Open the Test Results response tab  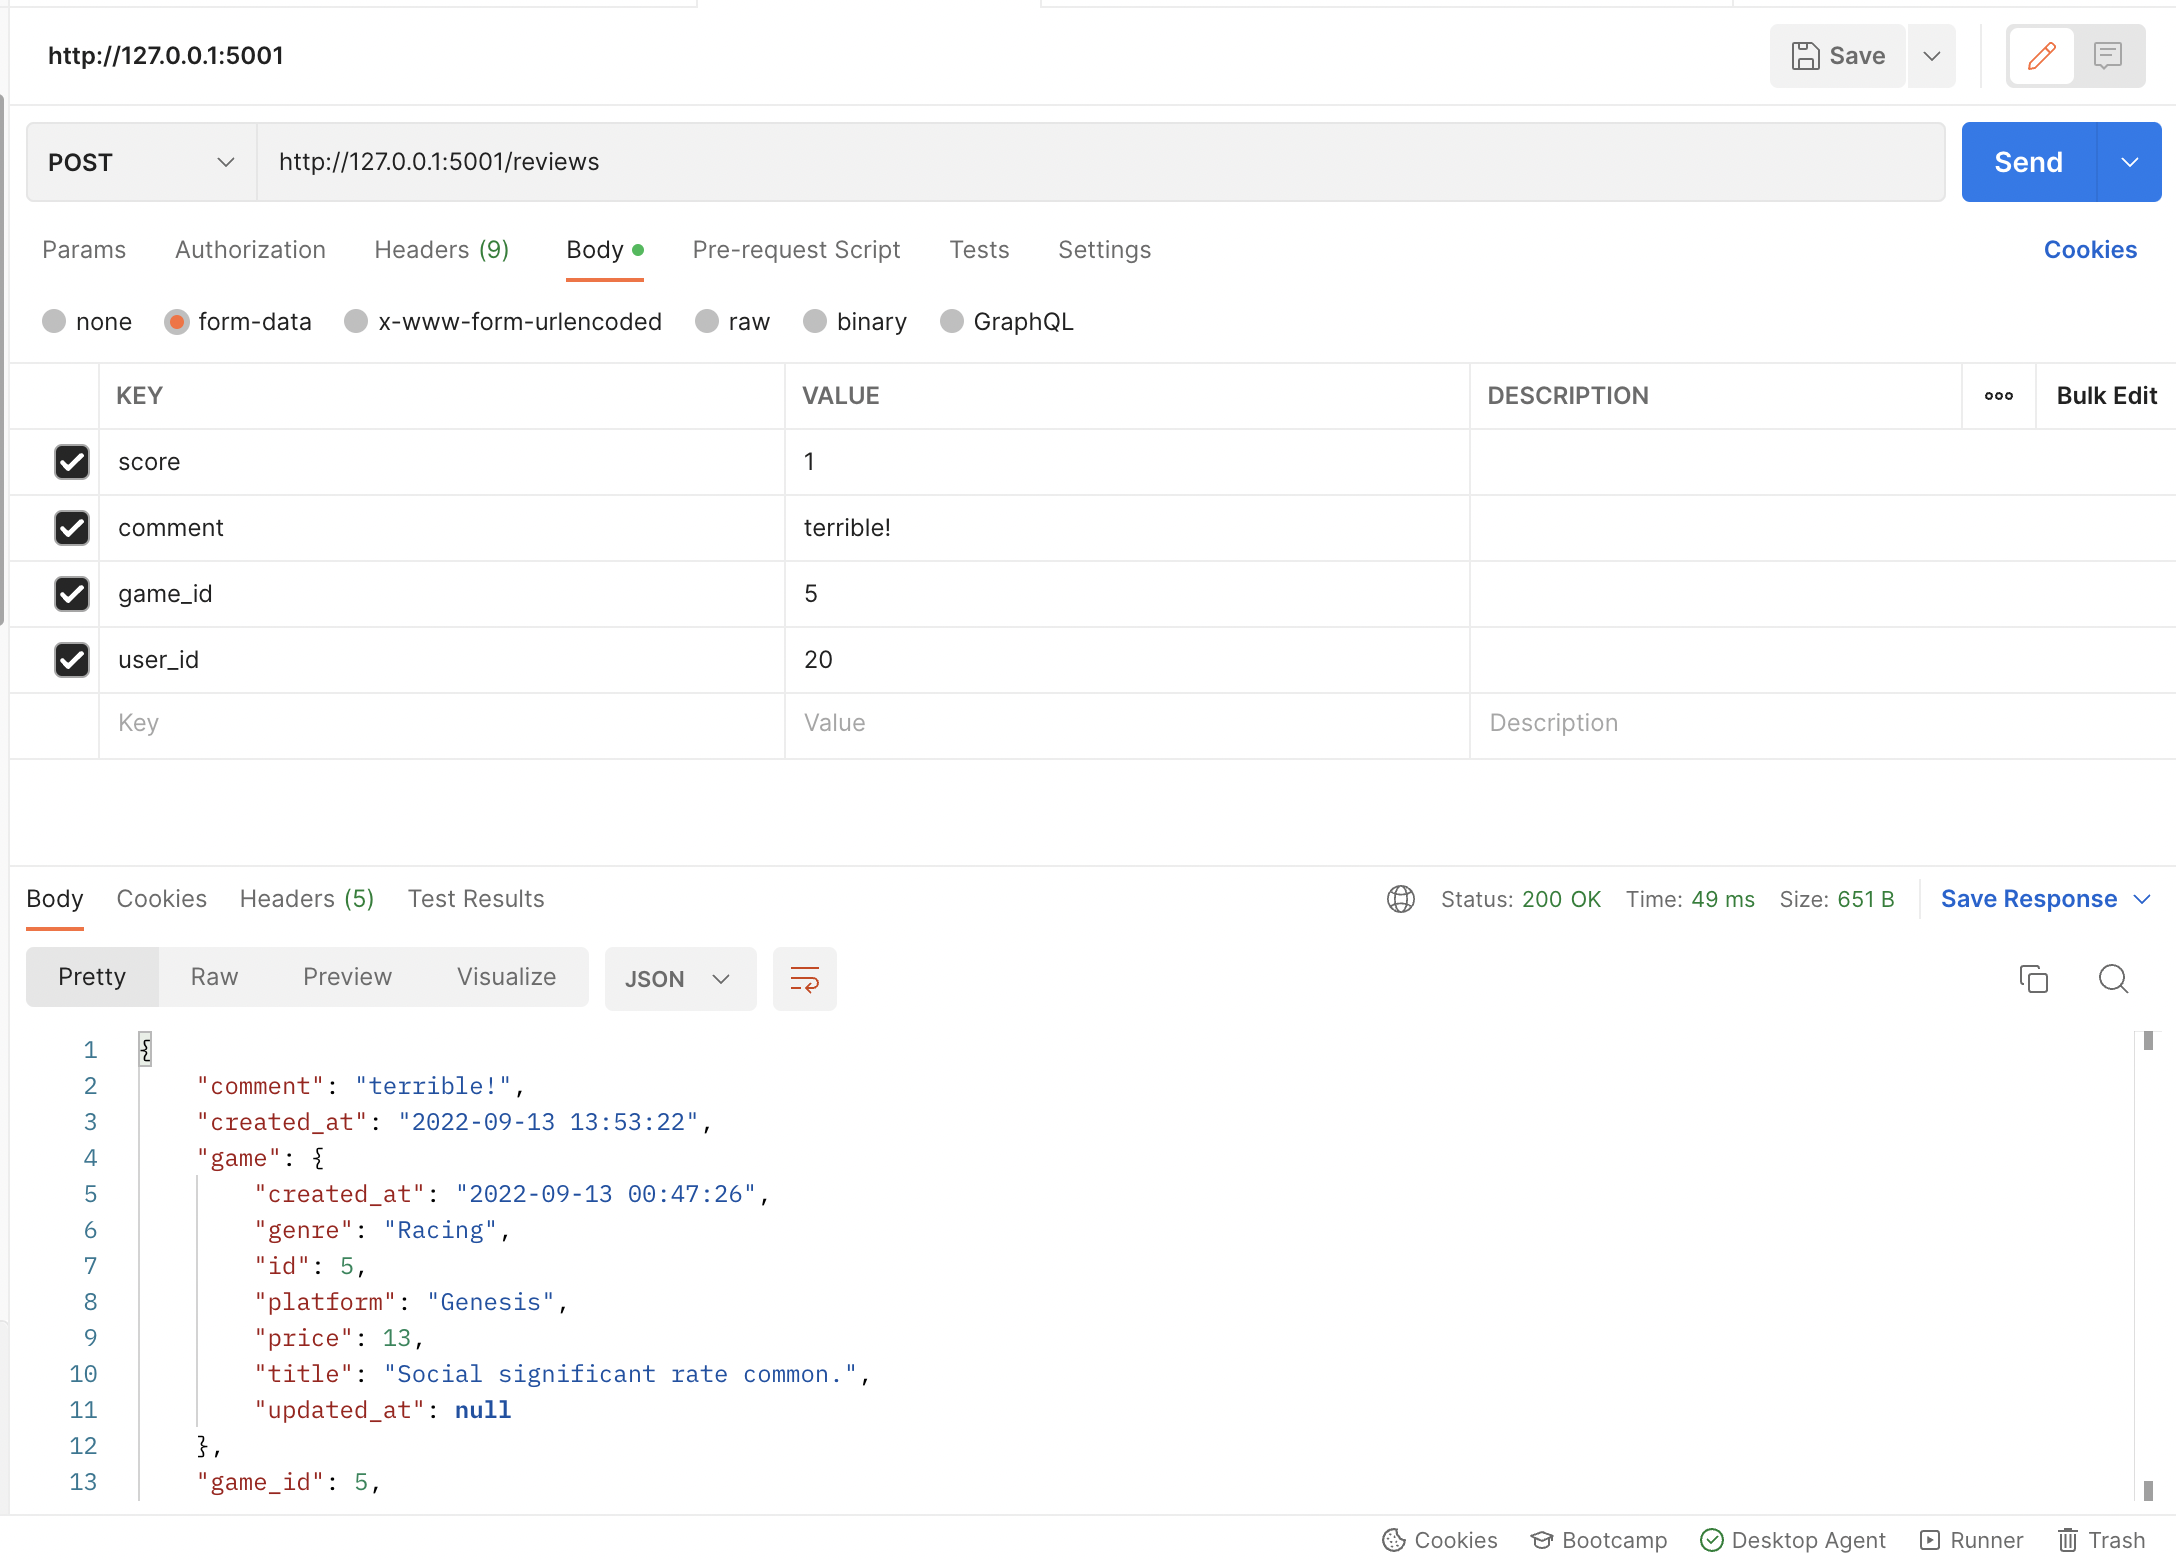point(475,899)
